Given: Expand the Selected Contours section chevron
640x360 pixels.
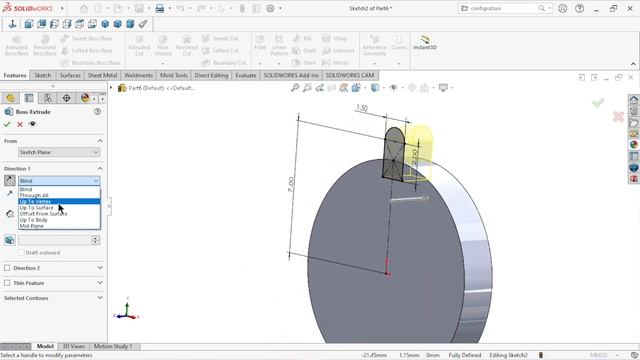Looking at the screenshot, I should (100, 298).
